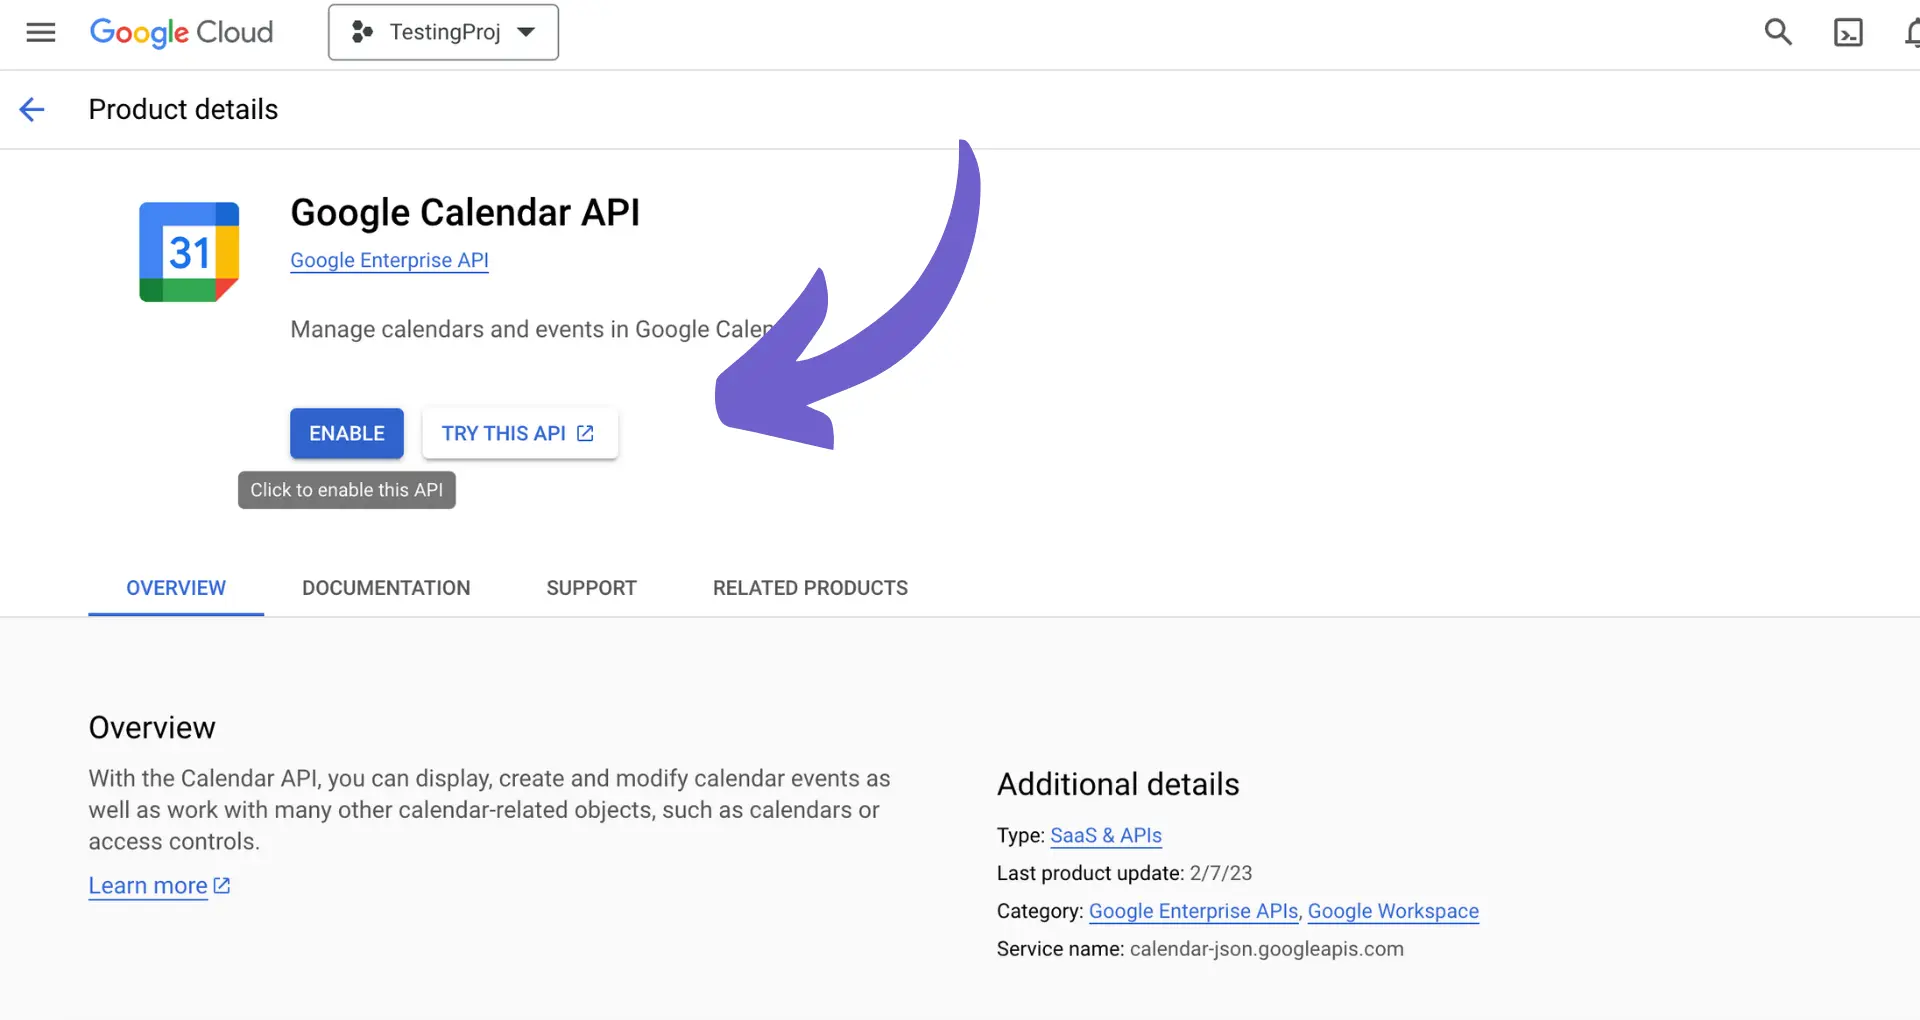The width and height of the screenshot is (1920, 1020).
Task: Open the notifications bell icon
Action: 1911,32
